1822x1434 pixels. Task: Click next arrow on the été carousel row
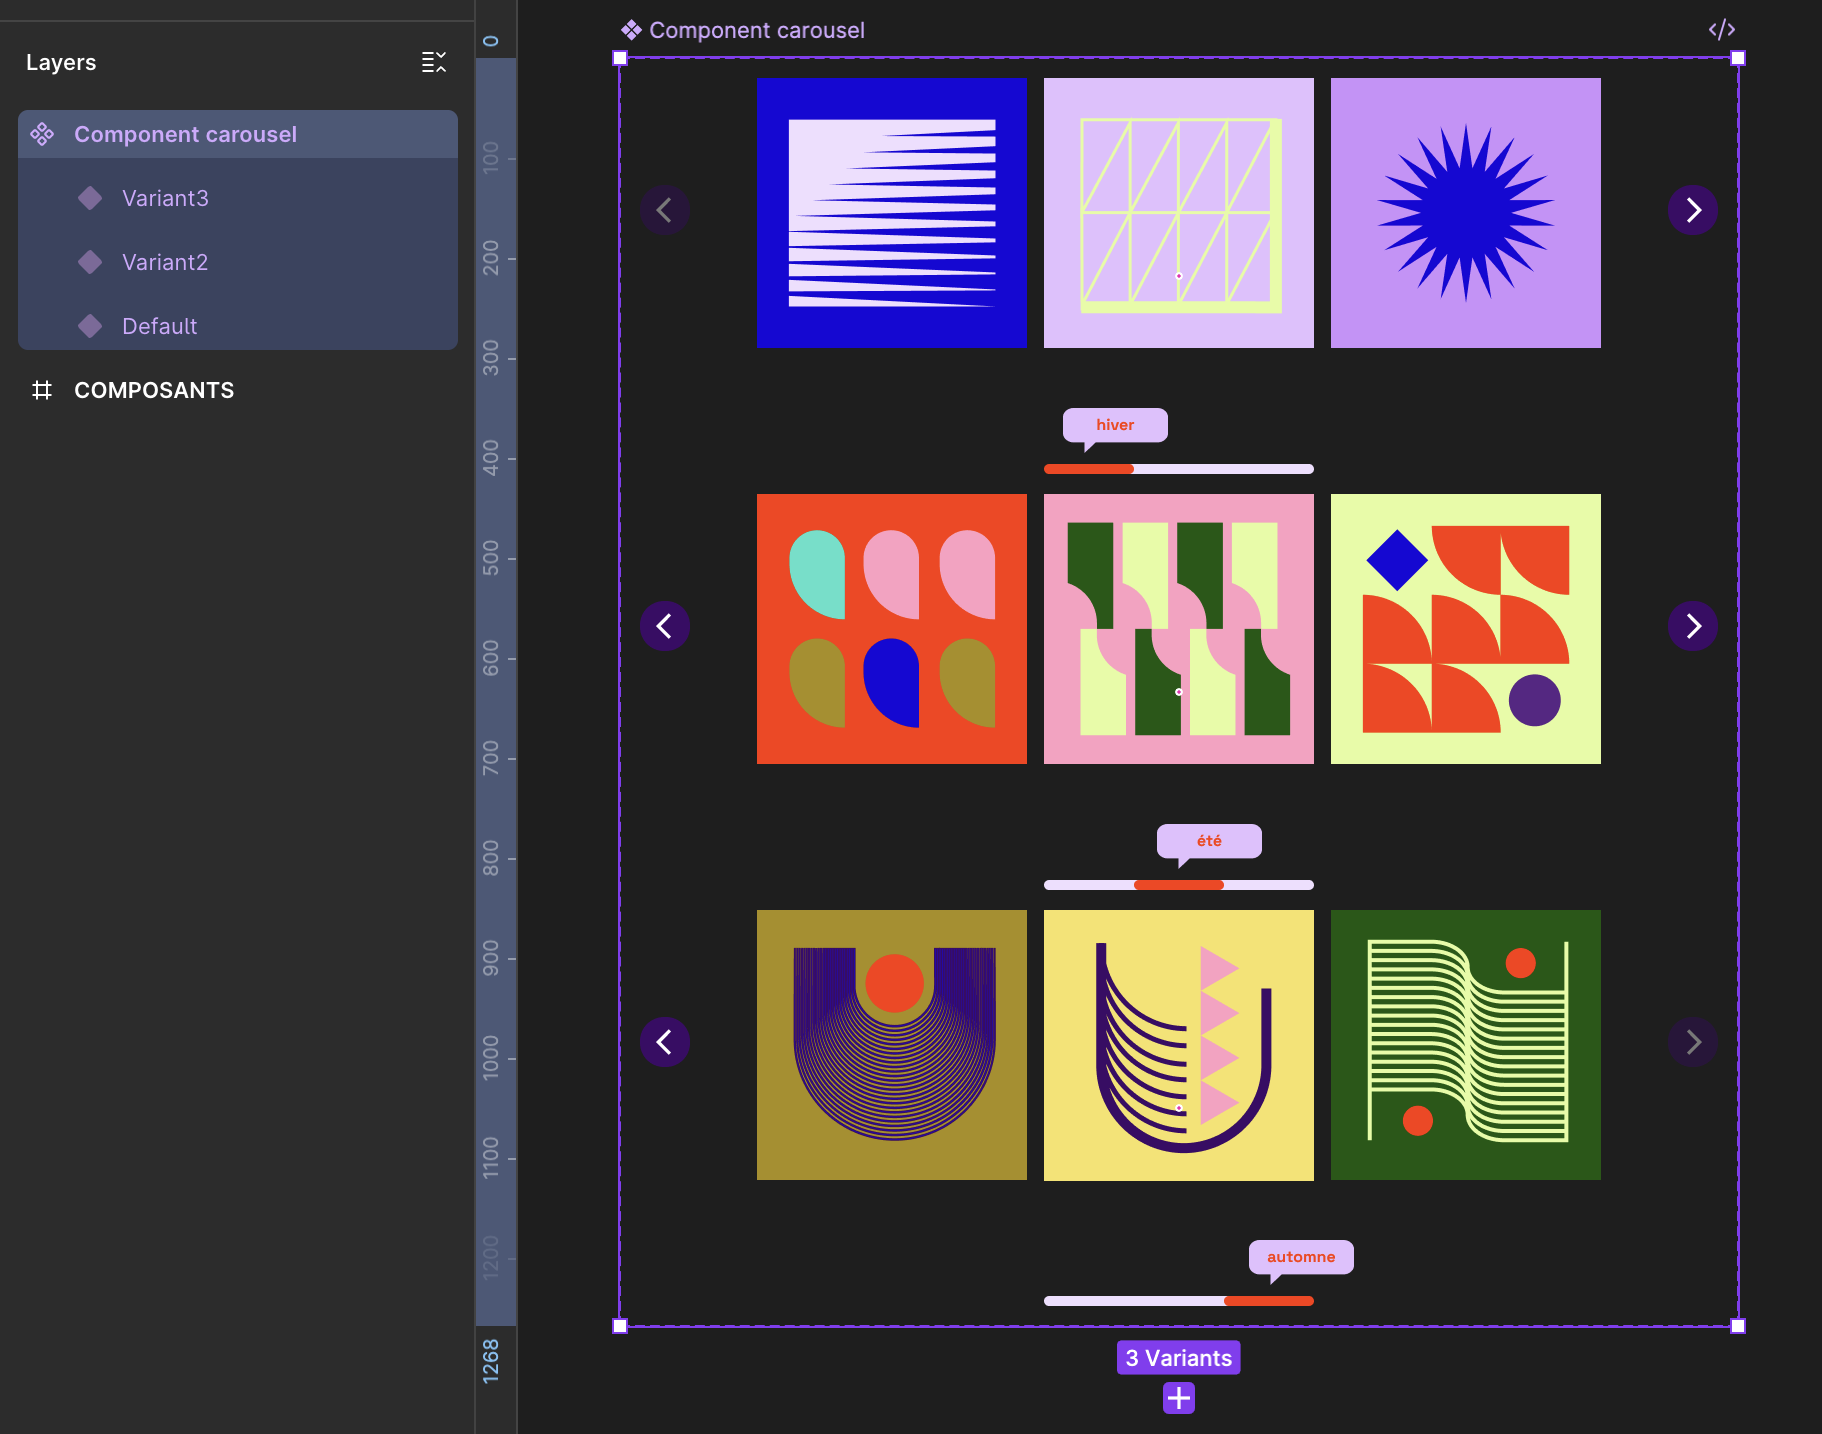1692,626
